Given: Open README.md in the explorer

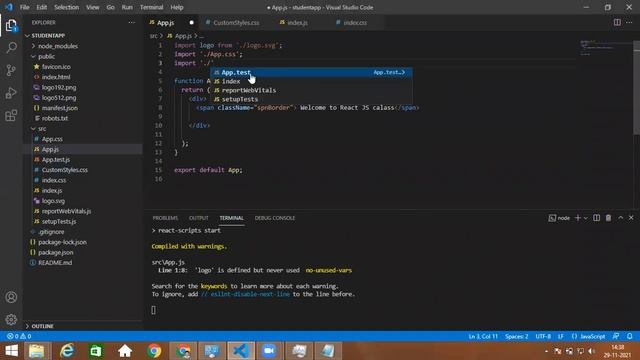Looking at the screenshot, I should pyautogui.click(x=55, y=262).
